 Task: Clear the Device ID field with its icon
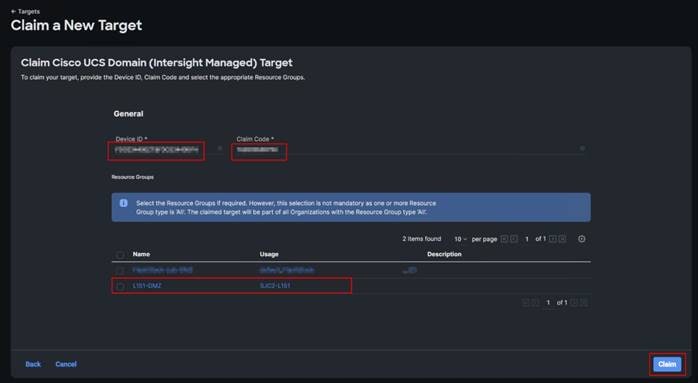pyautogui.click(x=220, y=148)
